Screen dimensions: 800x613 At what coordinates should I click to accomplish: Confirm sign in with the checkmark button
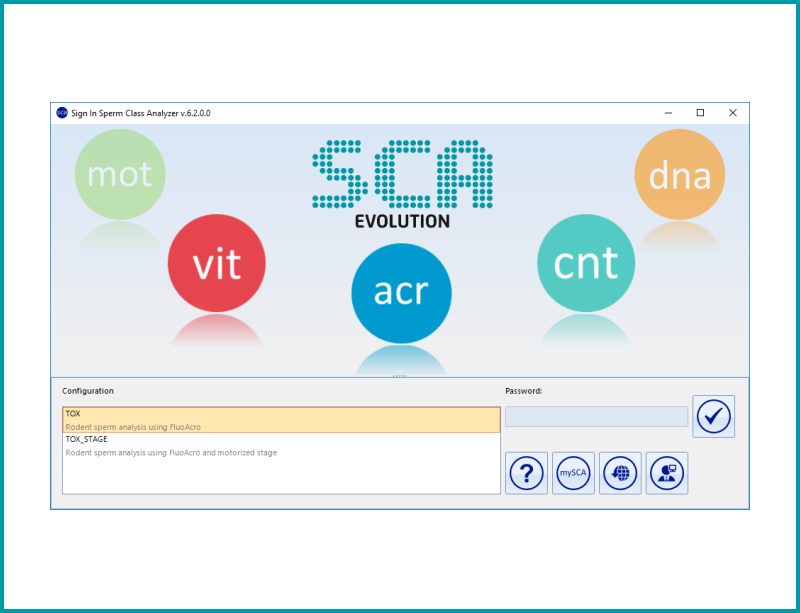(x=713, y=416)
